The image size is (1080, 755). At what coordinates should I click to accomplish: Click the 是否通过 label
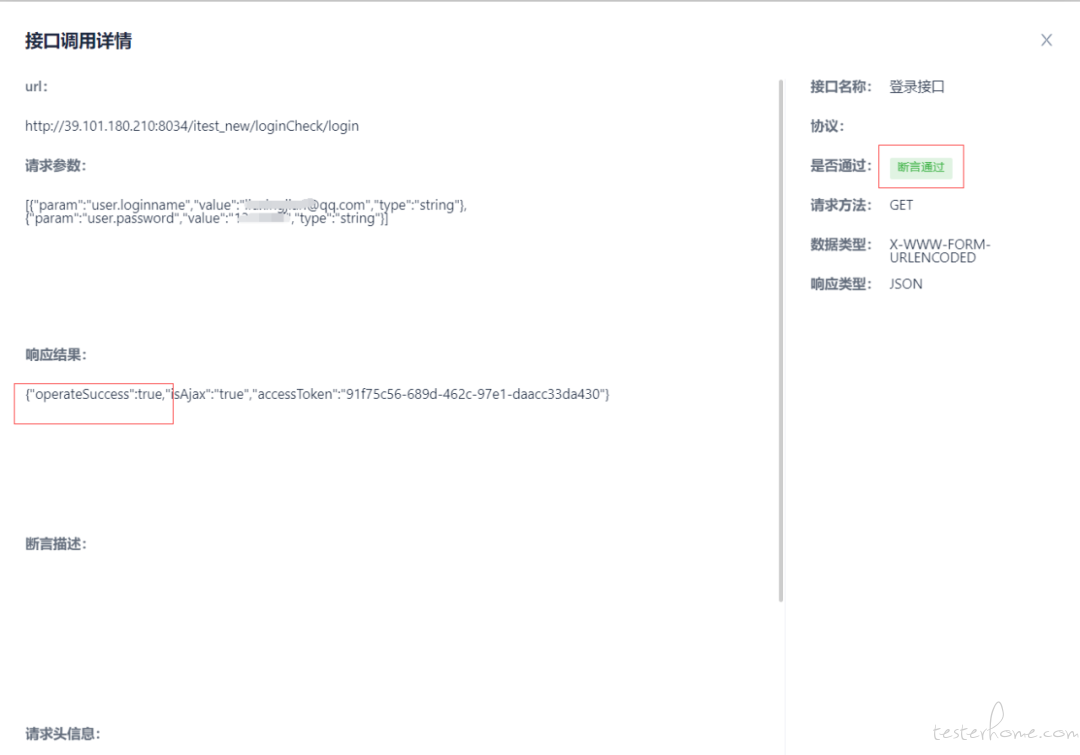[x=841, y=166]
